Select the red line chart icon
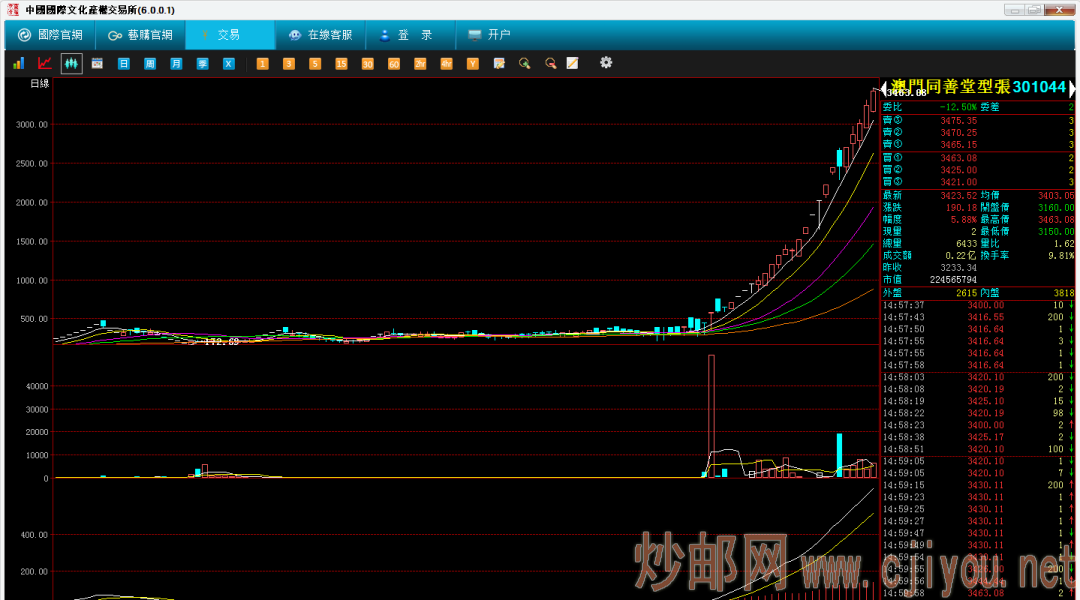This screenshot has width=1080, height=600. click(44, 63)
